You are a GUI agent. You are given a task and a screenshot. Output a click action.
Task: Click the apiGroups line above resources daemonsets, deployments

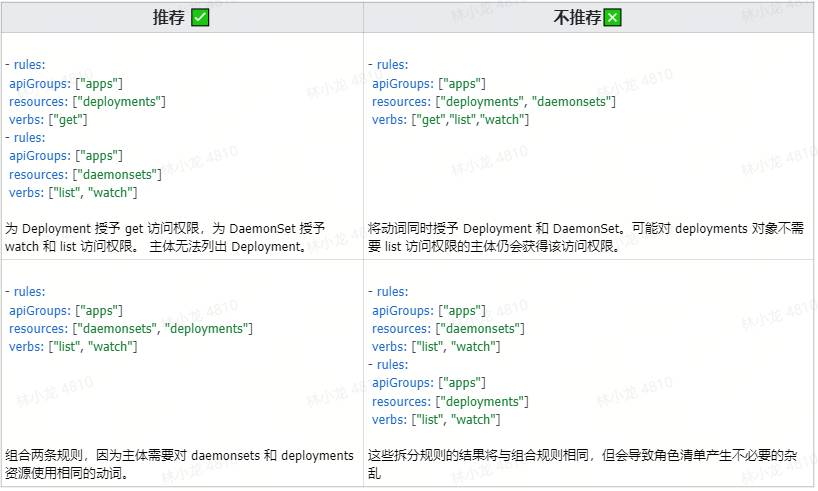[66, 310]
